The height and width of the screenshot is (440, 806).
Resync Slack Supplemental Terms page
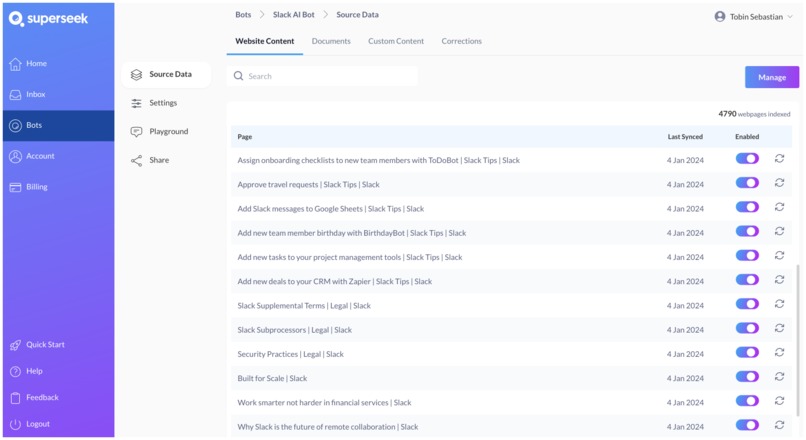click(779, 304)
